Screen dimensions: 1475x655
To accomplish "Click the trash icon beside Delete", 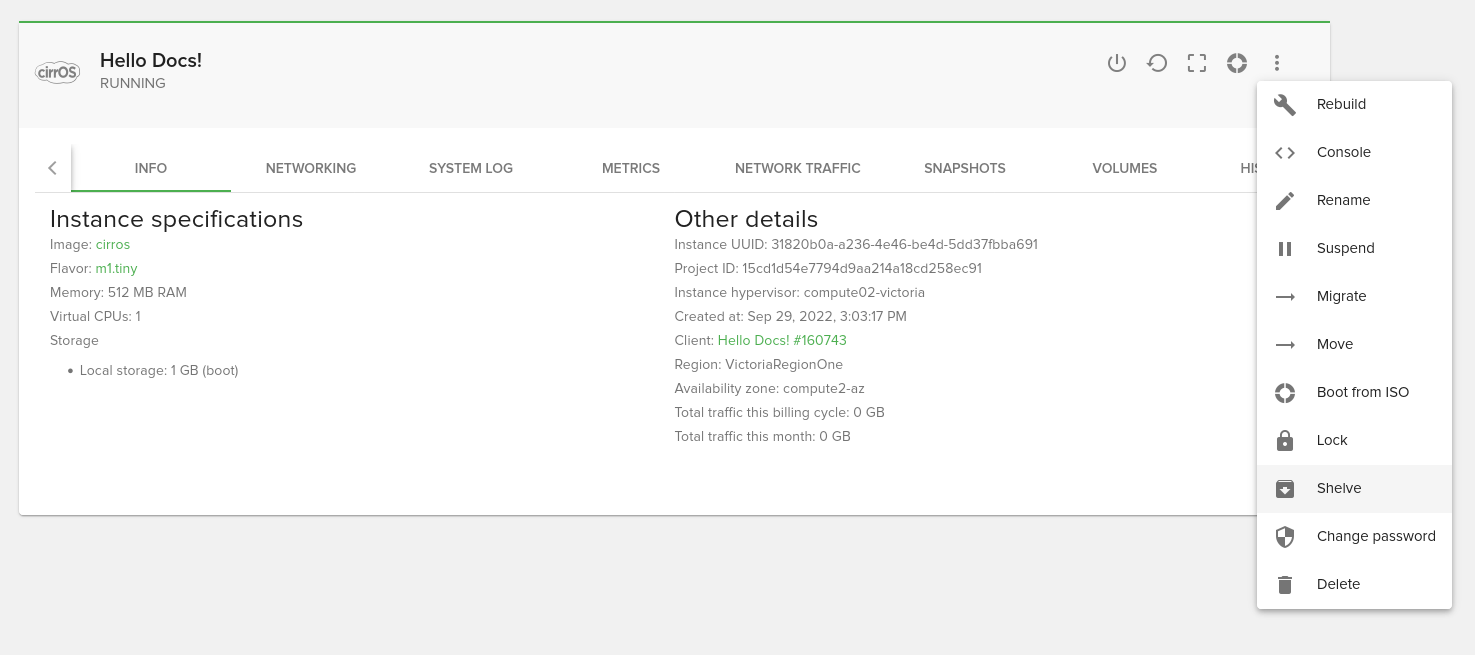I will 1285,584.
